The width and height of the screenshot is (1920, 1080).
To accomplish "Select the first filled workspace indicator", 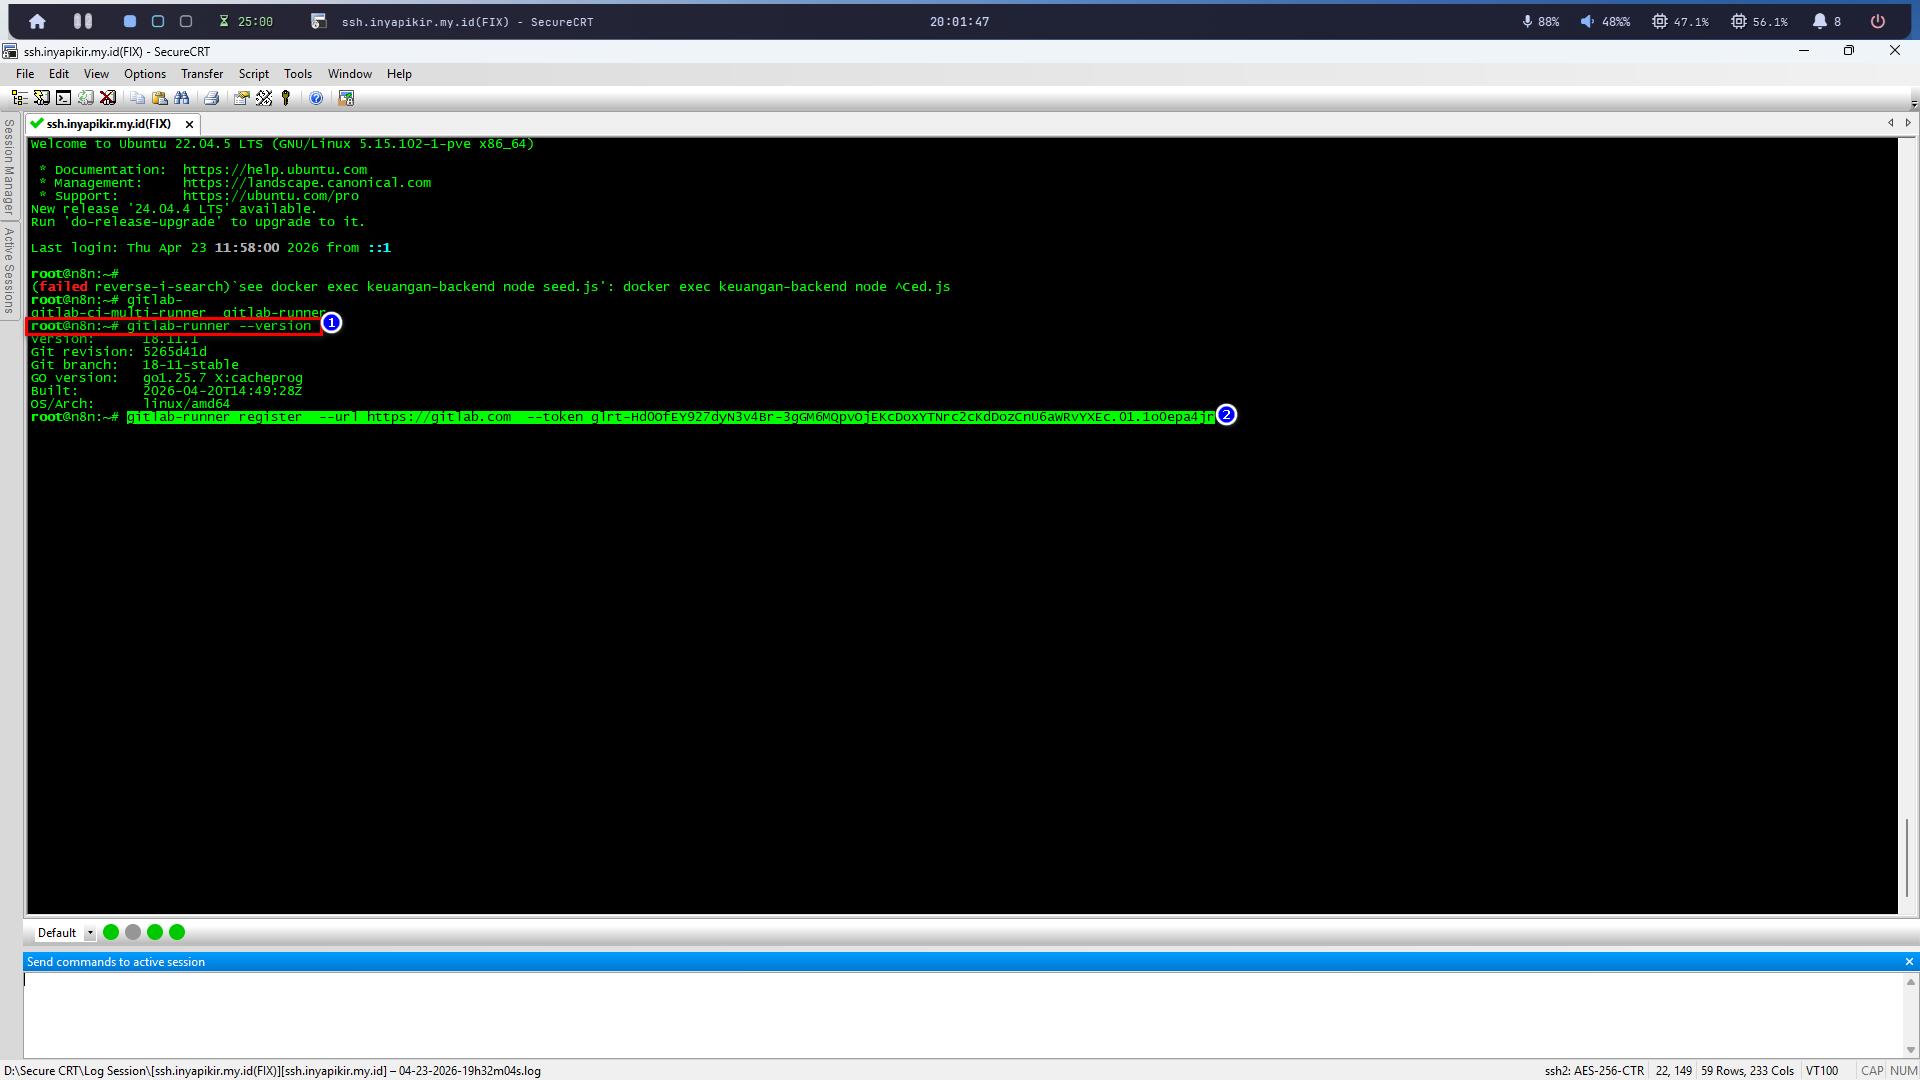I will (x=130, y=21).
